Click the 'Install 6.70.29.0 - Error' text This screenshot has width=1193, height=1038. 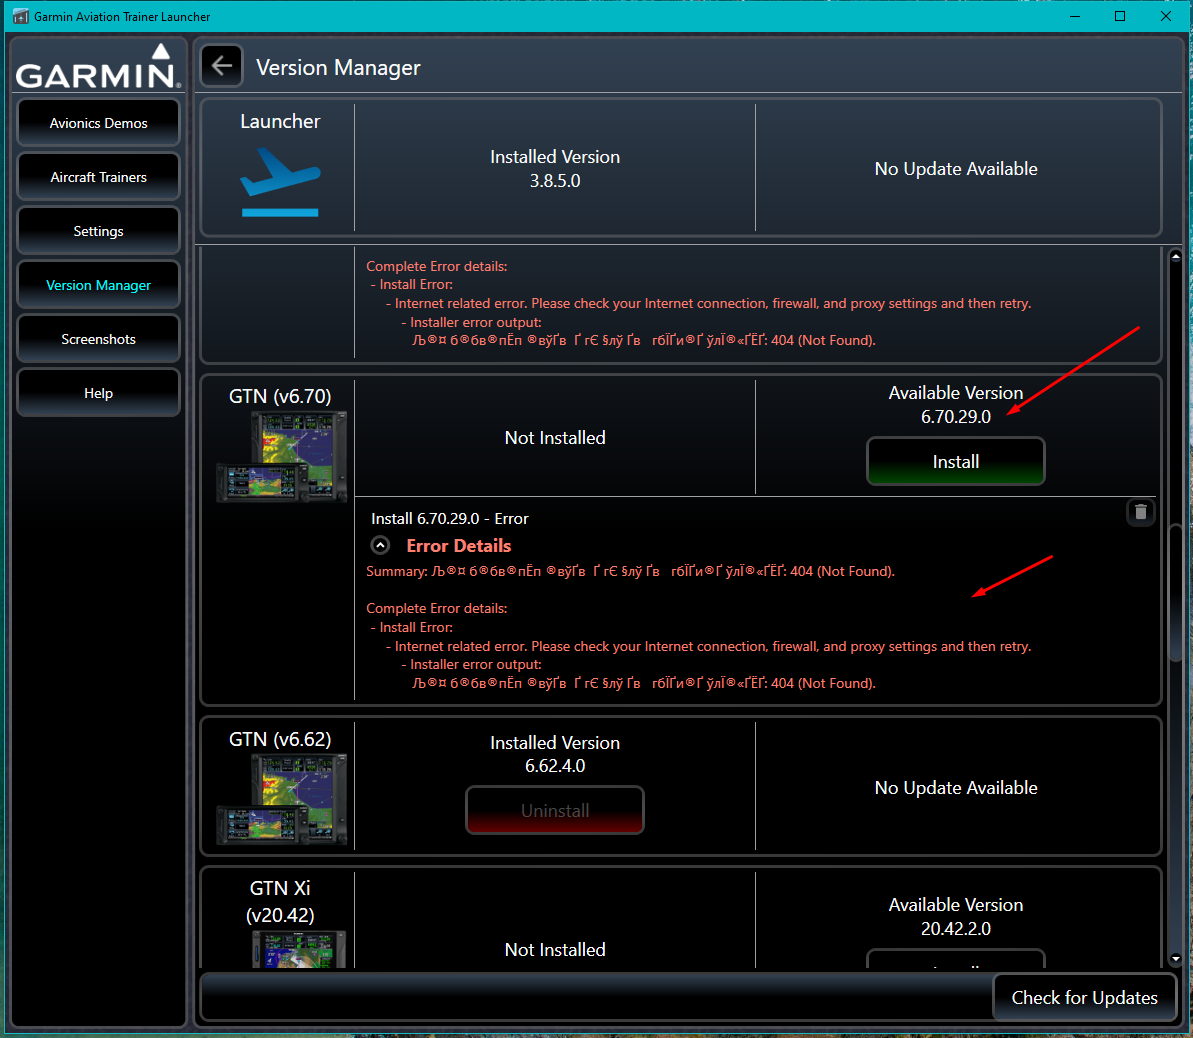click(450, 518)
